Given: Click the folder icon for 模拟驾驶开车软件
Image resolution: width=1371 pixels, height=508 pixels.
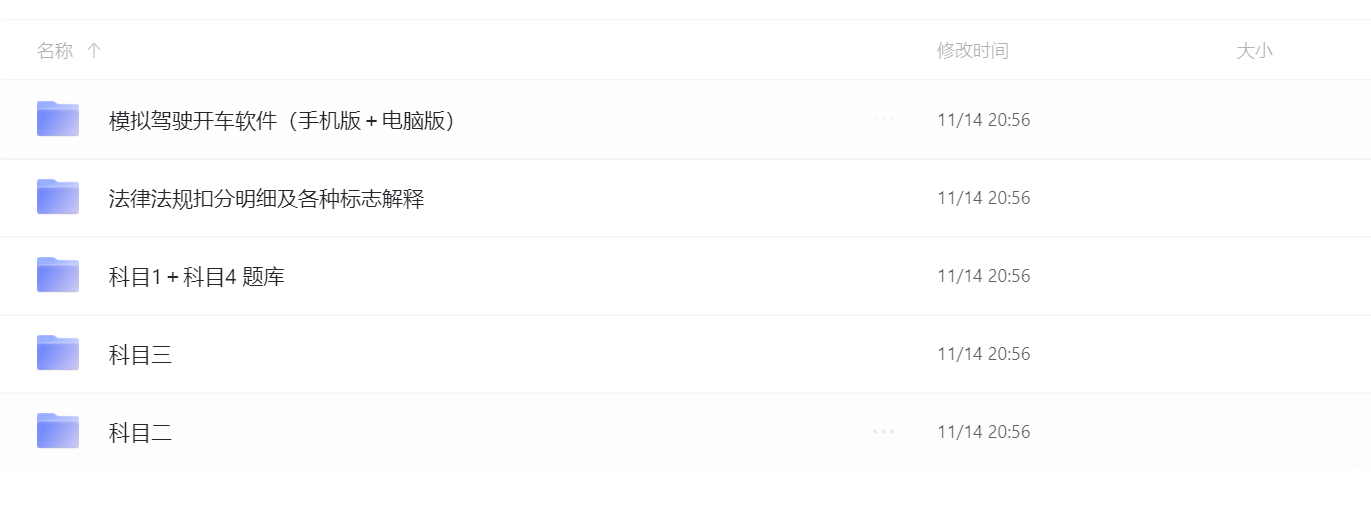Looking at the screenshot, I should coord(58,119).
